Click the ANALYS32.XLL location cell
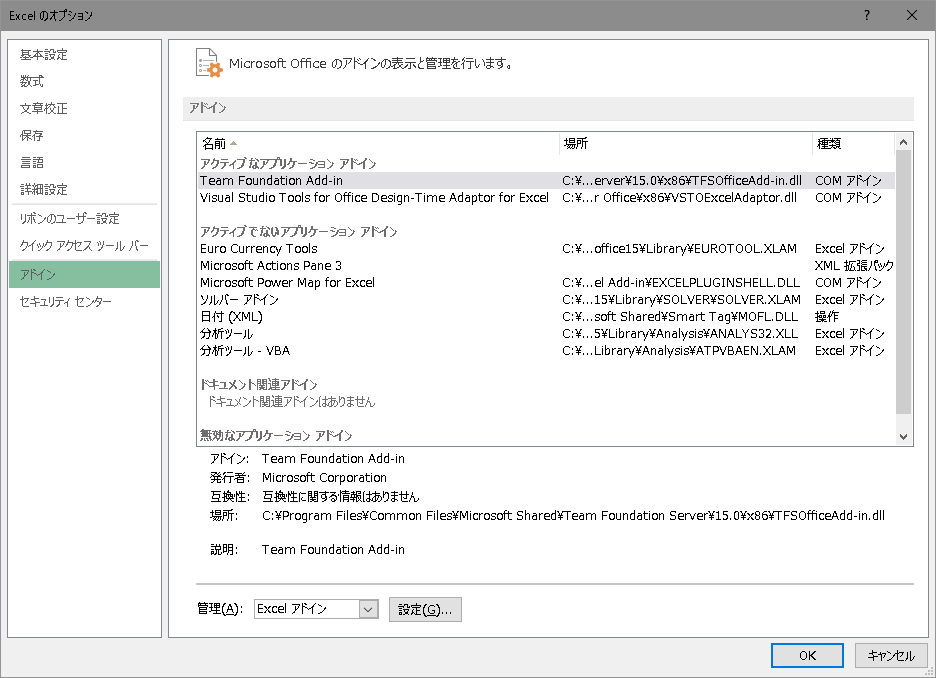936x678 pixels. pyautogui.click(x=680, y=334)
